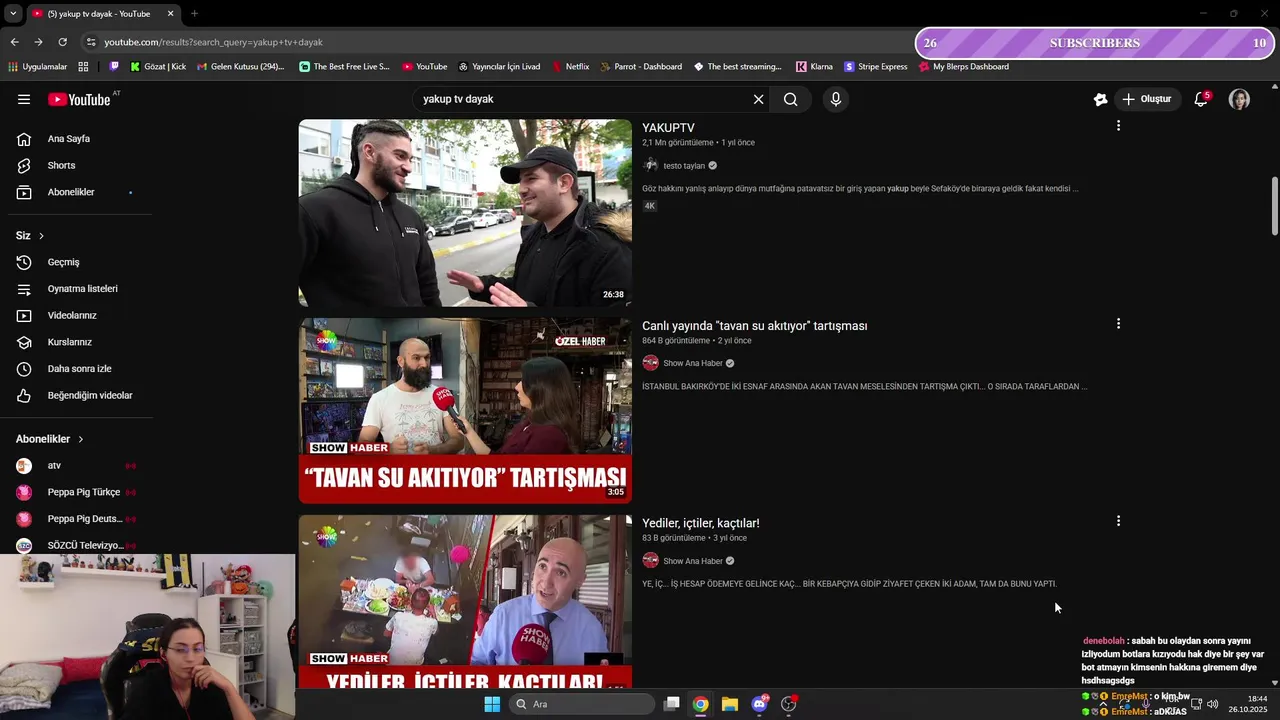Clear the search query with the X
Viewport: 1280px width, 720px height.
(758, 99)
